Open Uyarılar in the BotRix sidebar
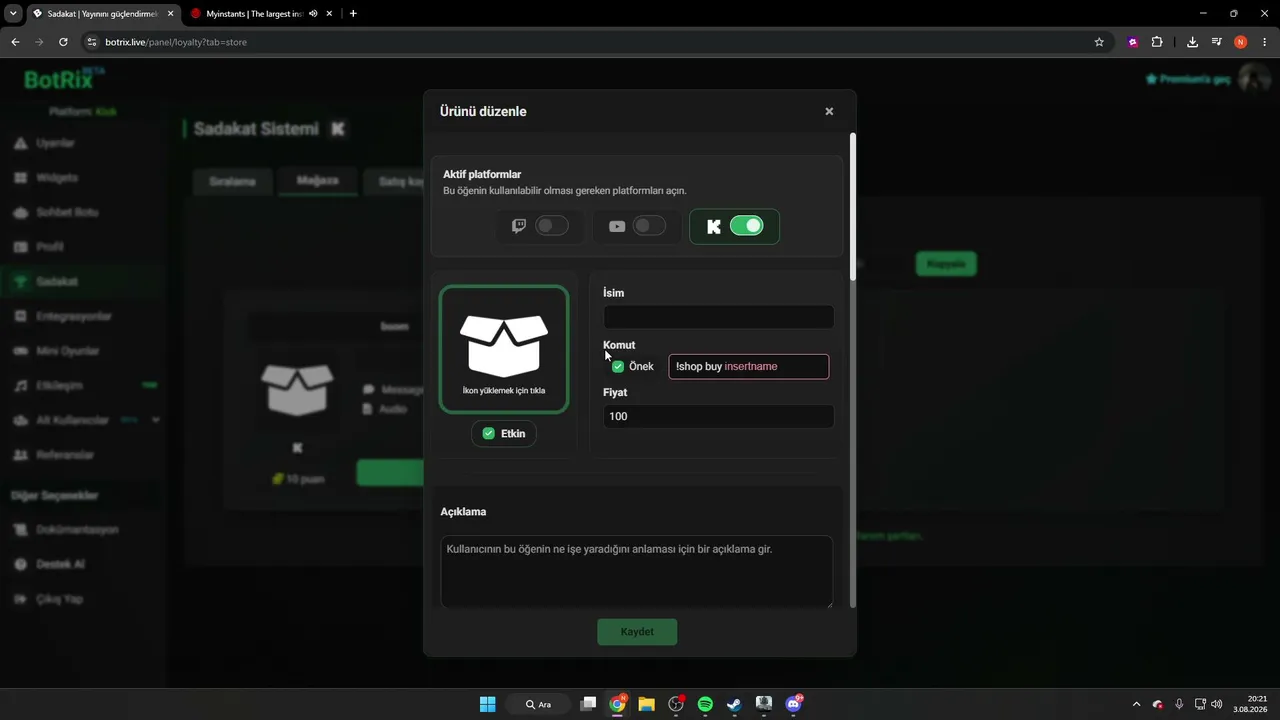Viewport: 1280px width, 720px height. (56, 143)
